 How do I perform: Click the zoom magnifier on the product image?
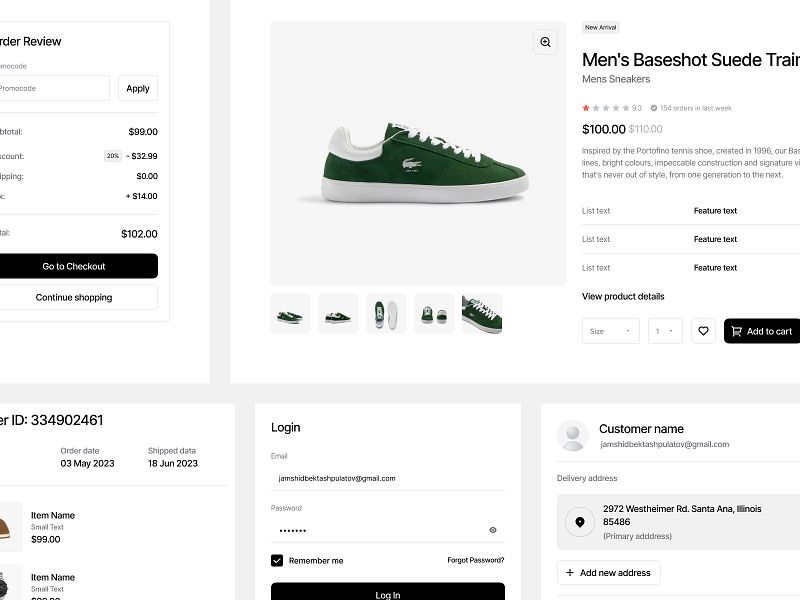click(545, 42)
